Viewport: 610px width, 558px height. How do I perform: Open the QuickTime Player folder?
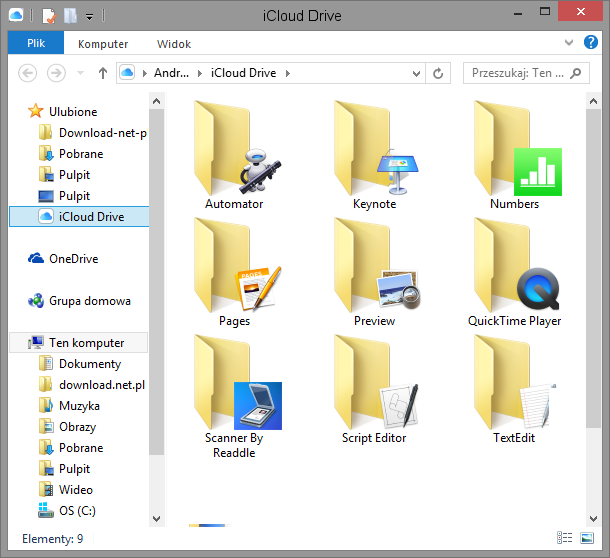(x=514, y=272)
